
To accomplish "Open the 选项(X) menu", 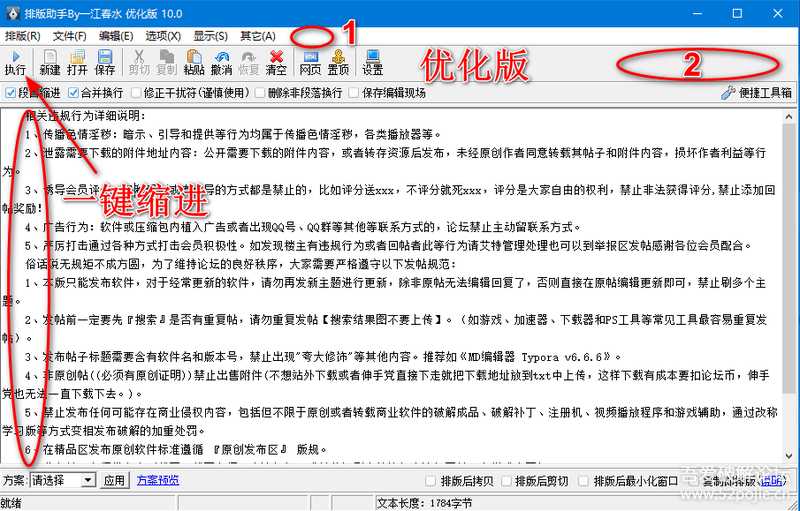I will pos(163,36).
